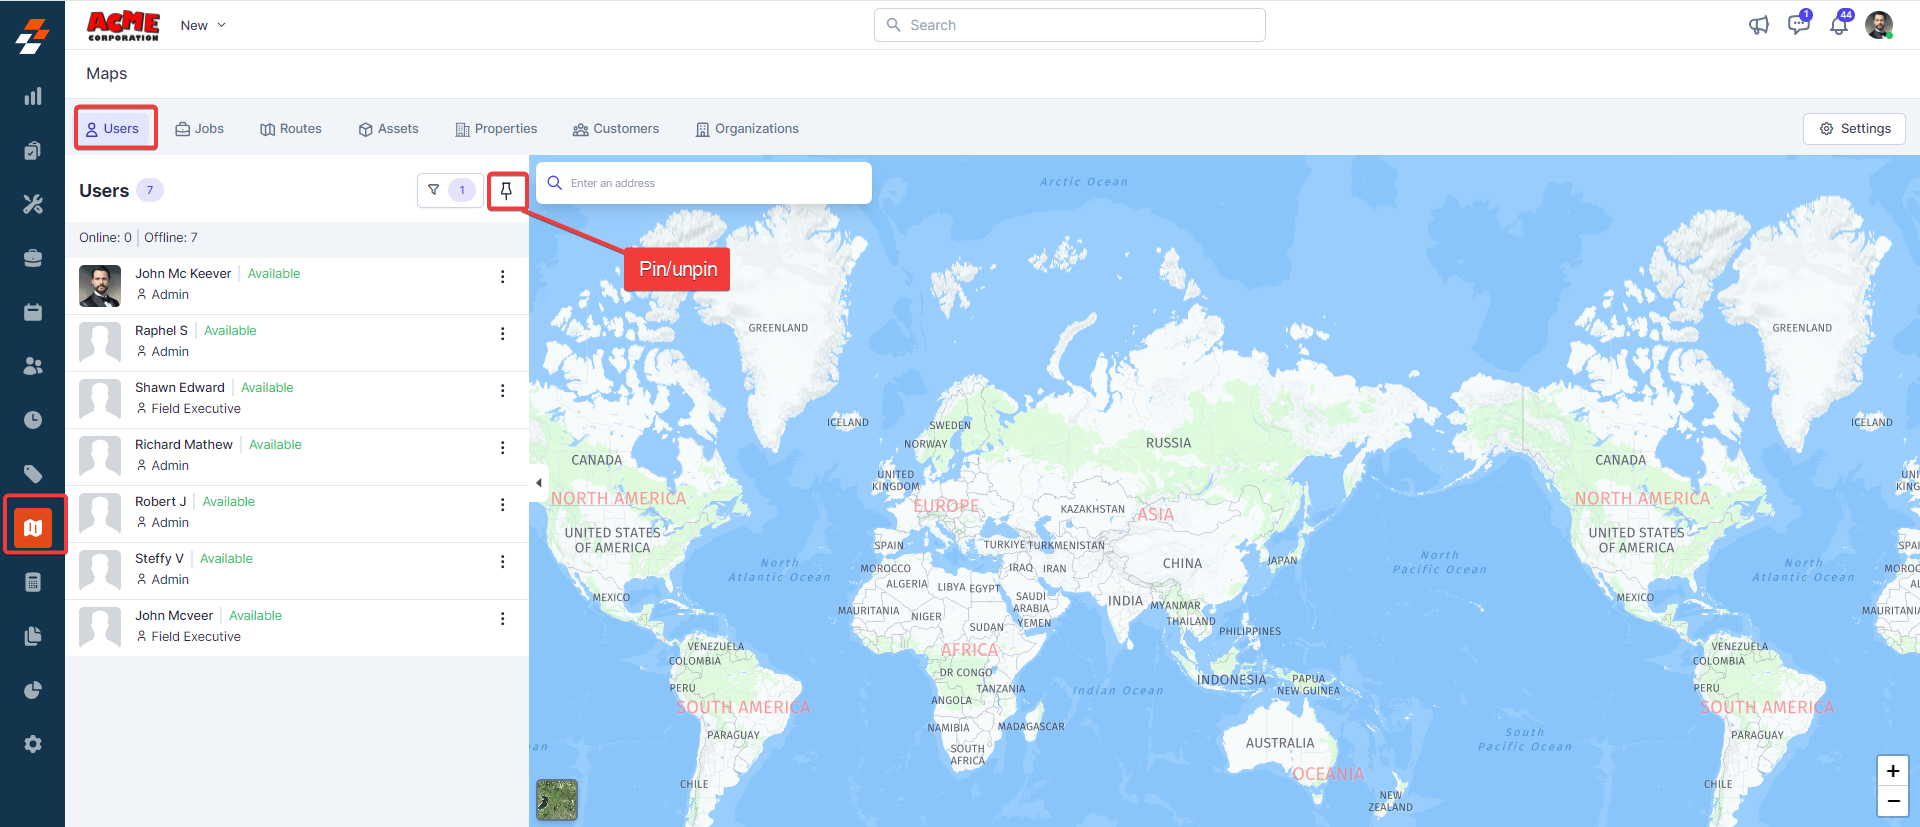Open the wrench and screwdriver tools icon
Viewport: 1920px width, 827px height.
(33, 204)
